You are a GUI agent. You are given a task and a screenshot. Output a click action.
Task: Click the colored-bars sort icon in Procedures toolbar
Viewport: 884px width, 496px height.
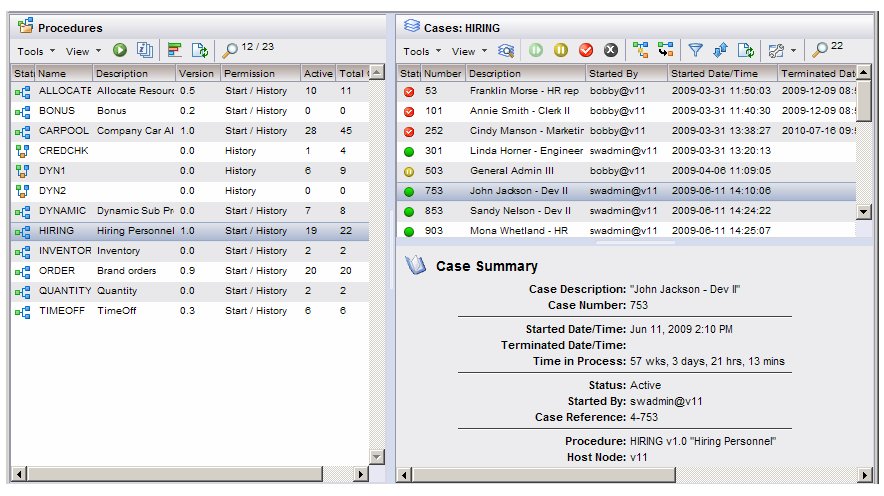174,50
